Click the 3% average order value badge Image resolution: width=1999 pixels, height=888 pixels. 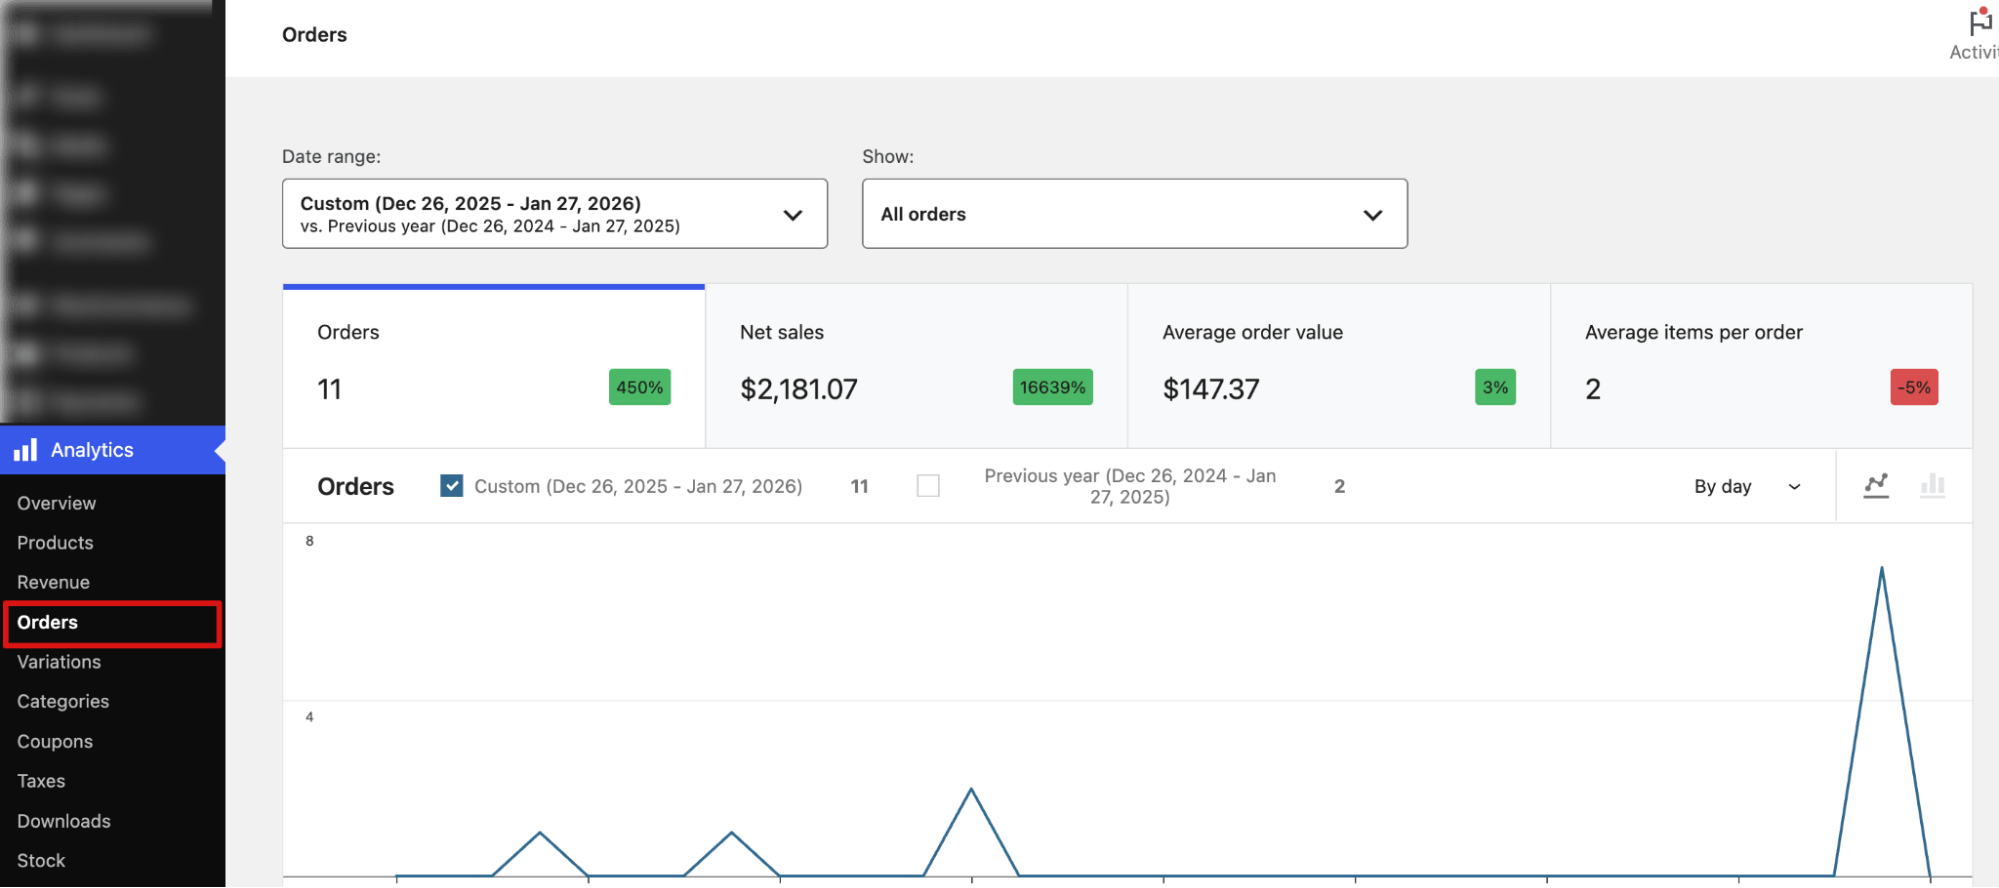click(1495, 387)
